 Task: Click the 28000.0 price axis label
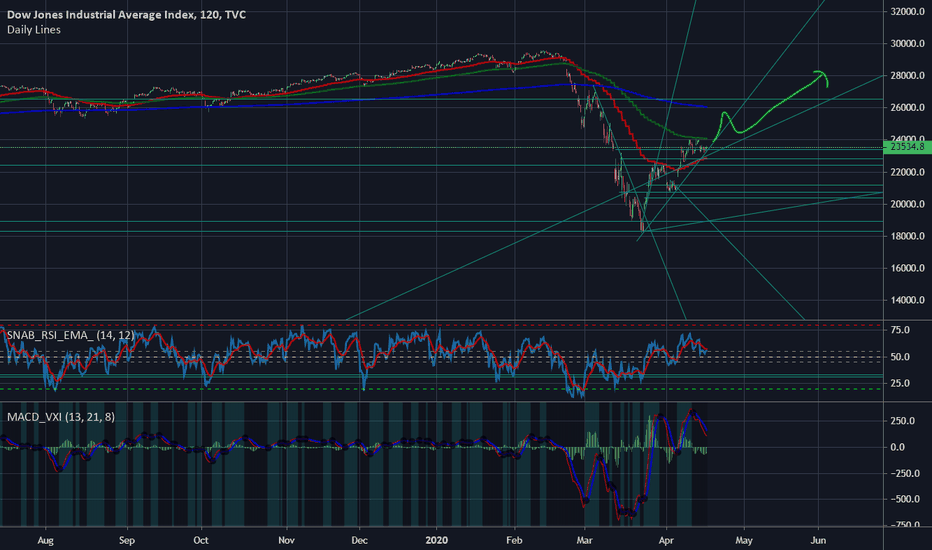coord(907,76)
